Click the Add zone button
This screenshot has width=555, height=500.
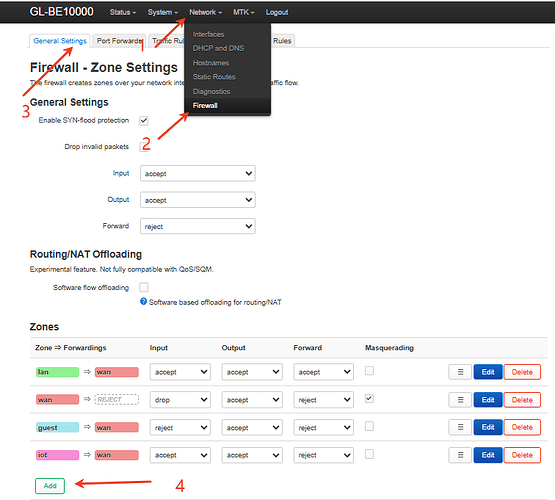(50, 486)
